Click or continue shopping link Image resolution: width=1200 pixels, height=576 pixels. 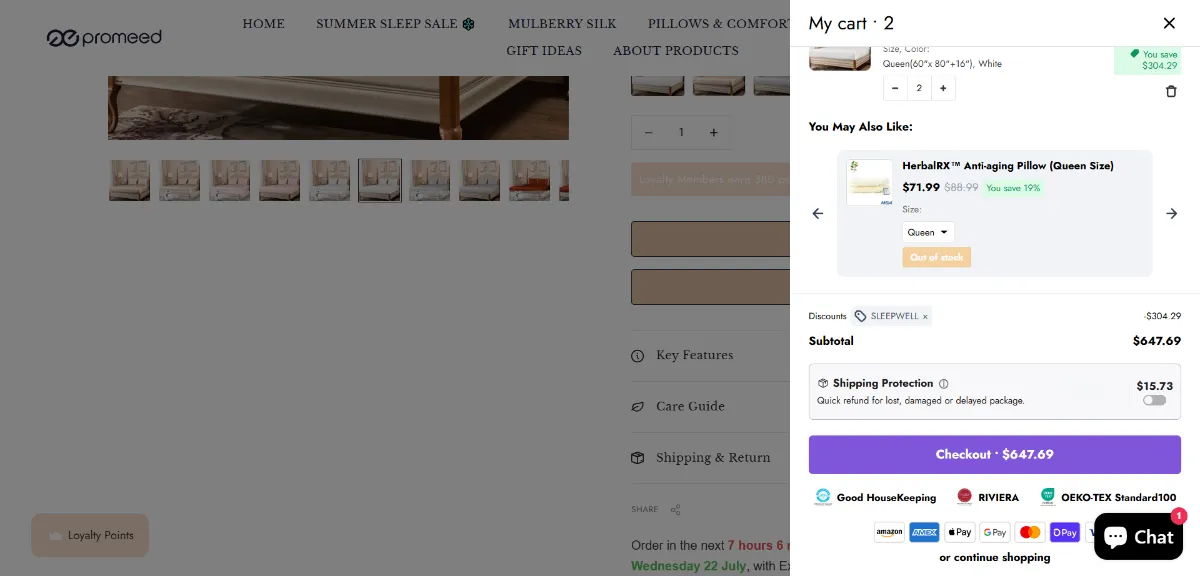coord(995,558)
